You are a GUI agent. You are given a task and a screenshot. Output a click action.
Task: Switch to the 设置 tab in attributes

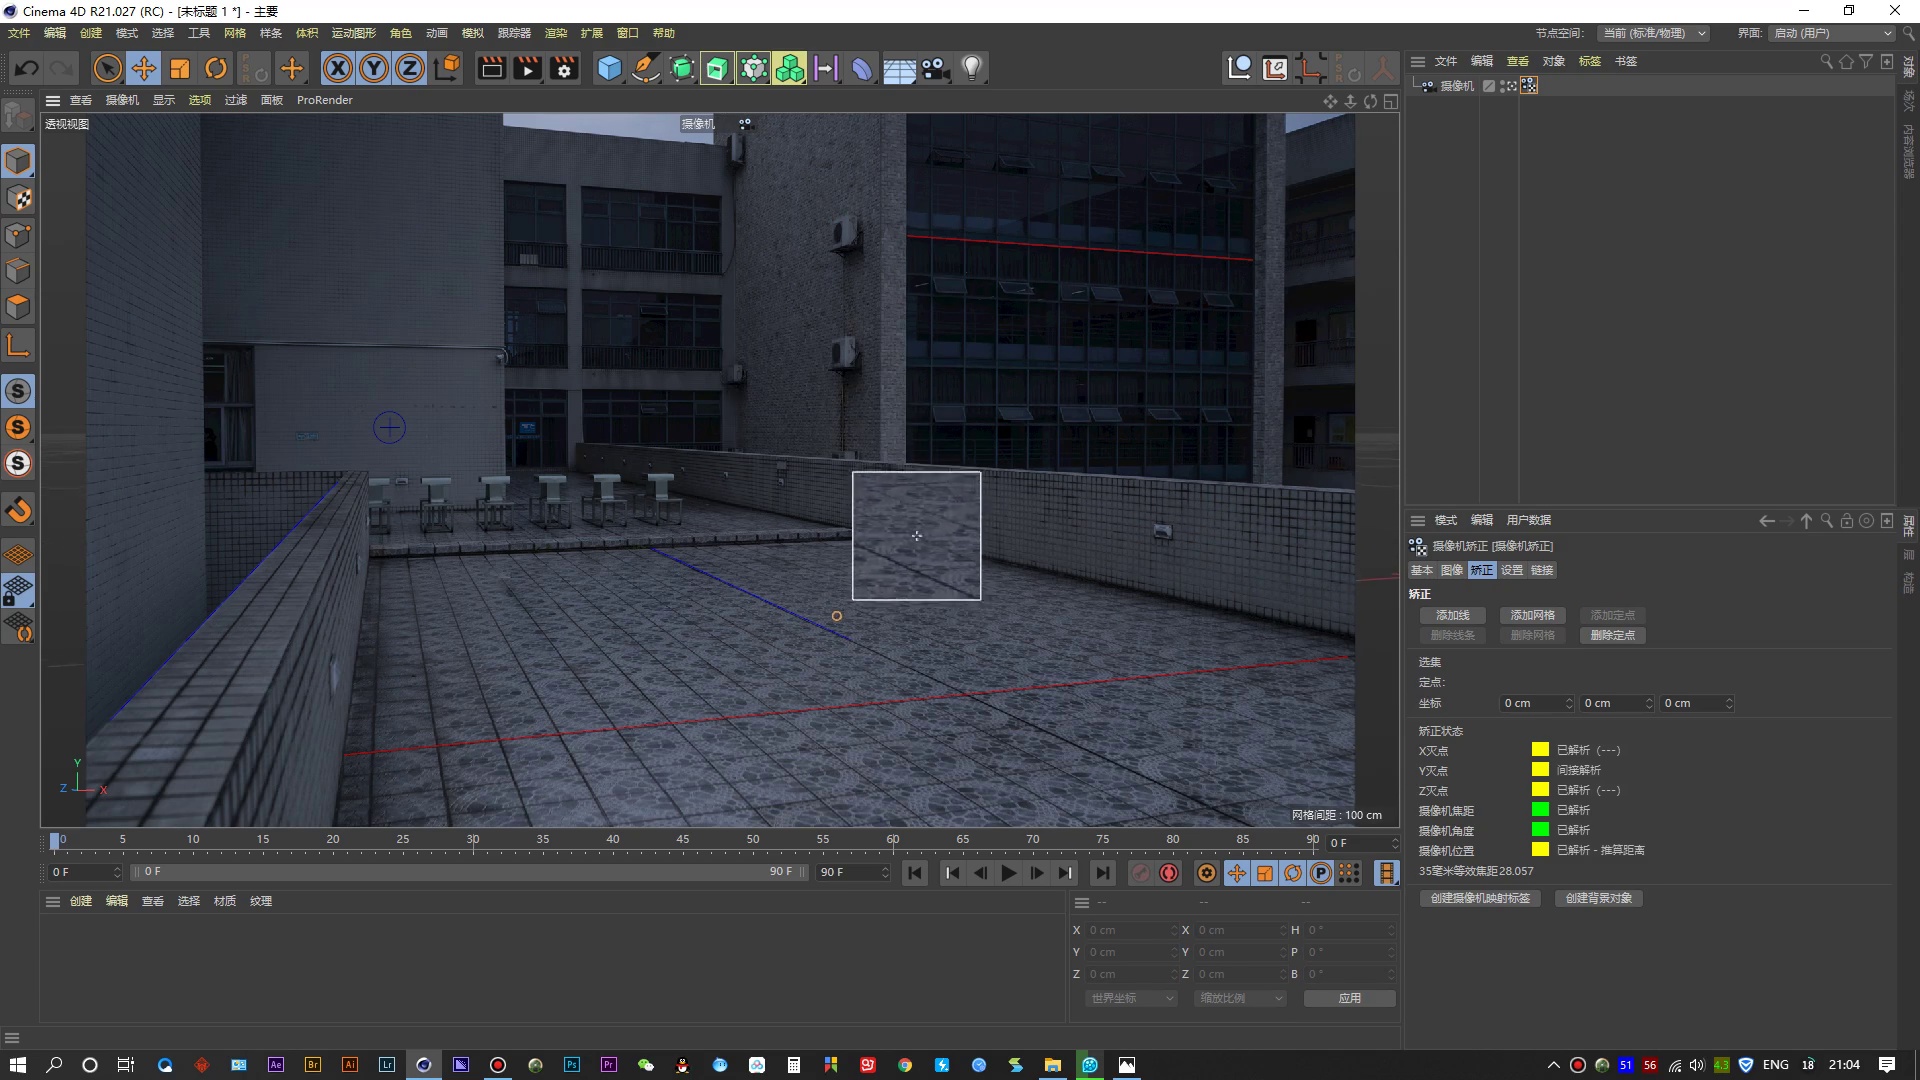pos(1511,570)
